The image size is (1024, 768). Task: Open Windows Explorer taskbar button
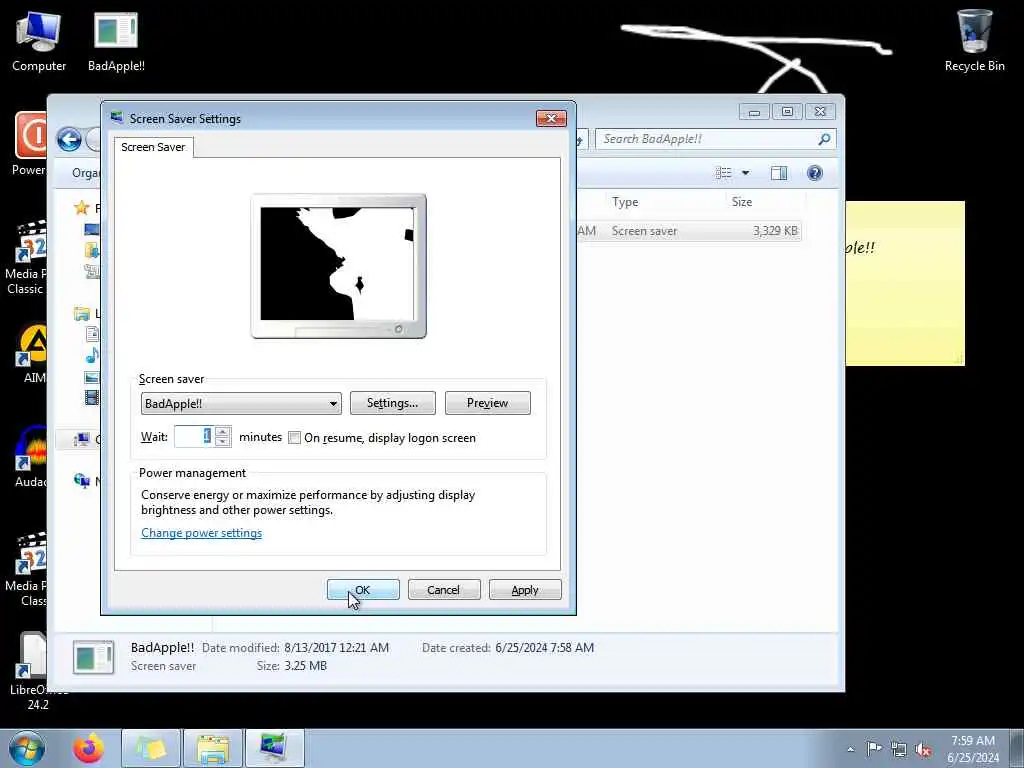point(213,748)
